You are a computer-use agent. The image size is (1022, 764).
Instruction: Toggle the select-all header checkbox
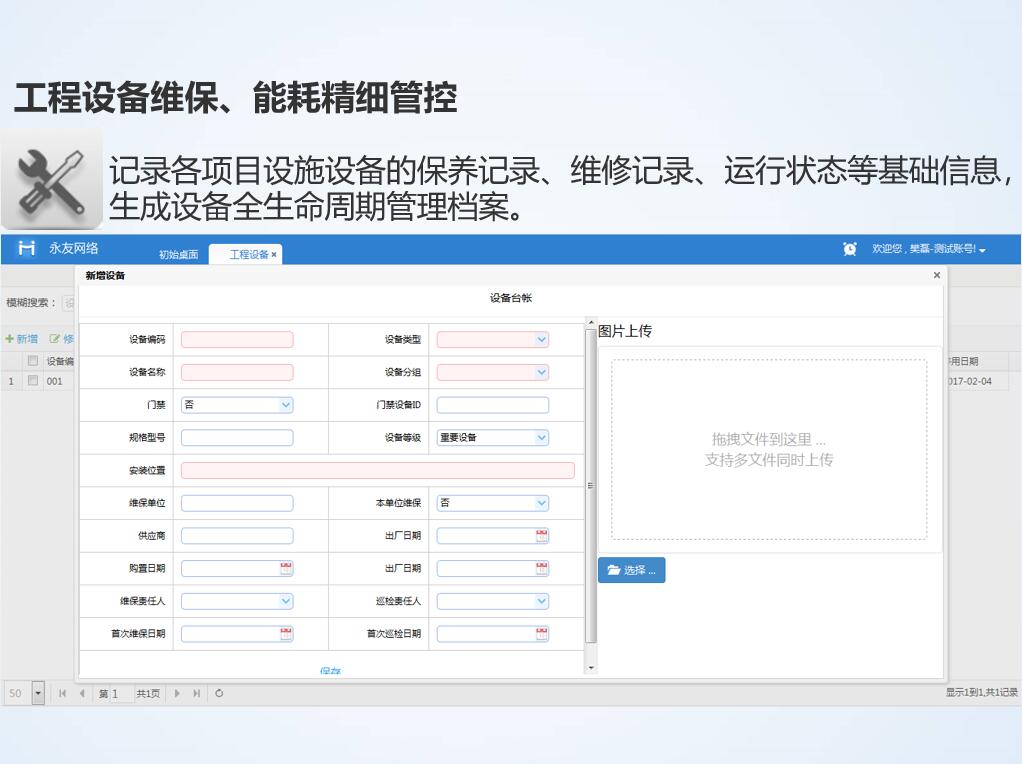[33, 361]
